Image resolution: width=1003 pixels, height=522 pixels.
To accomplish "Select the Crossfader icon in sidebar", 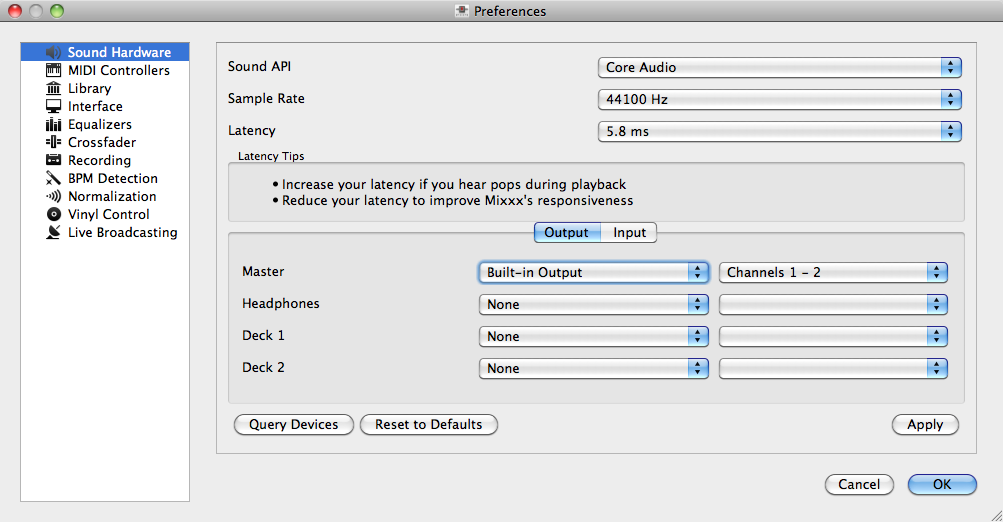I will tap(54, 143).
